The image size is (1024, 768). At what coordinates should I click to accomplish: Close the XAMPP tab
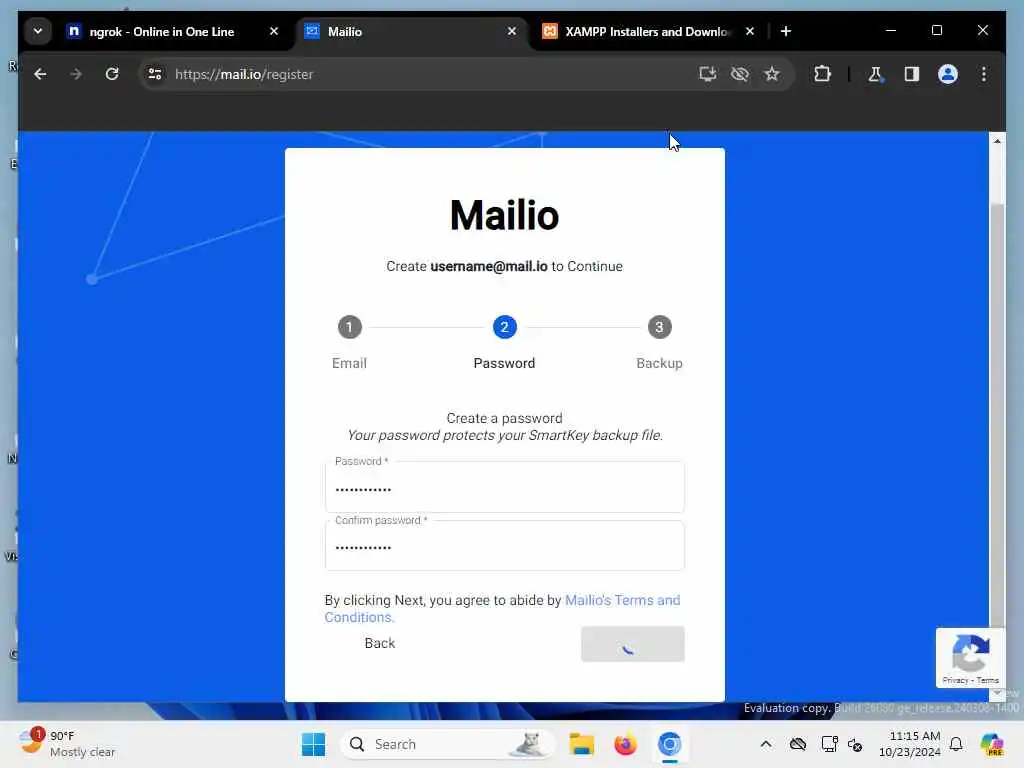click(x=750, y=31)
